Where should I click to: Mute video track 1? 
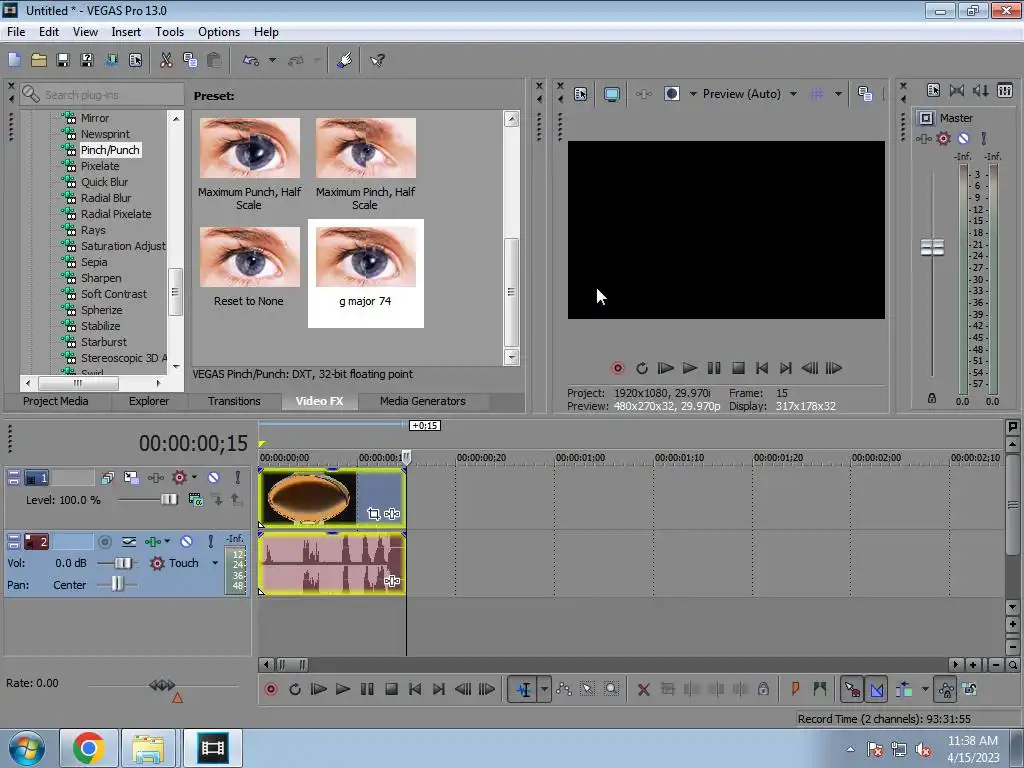(214, 477)
